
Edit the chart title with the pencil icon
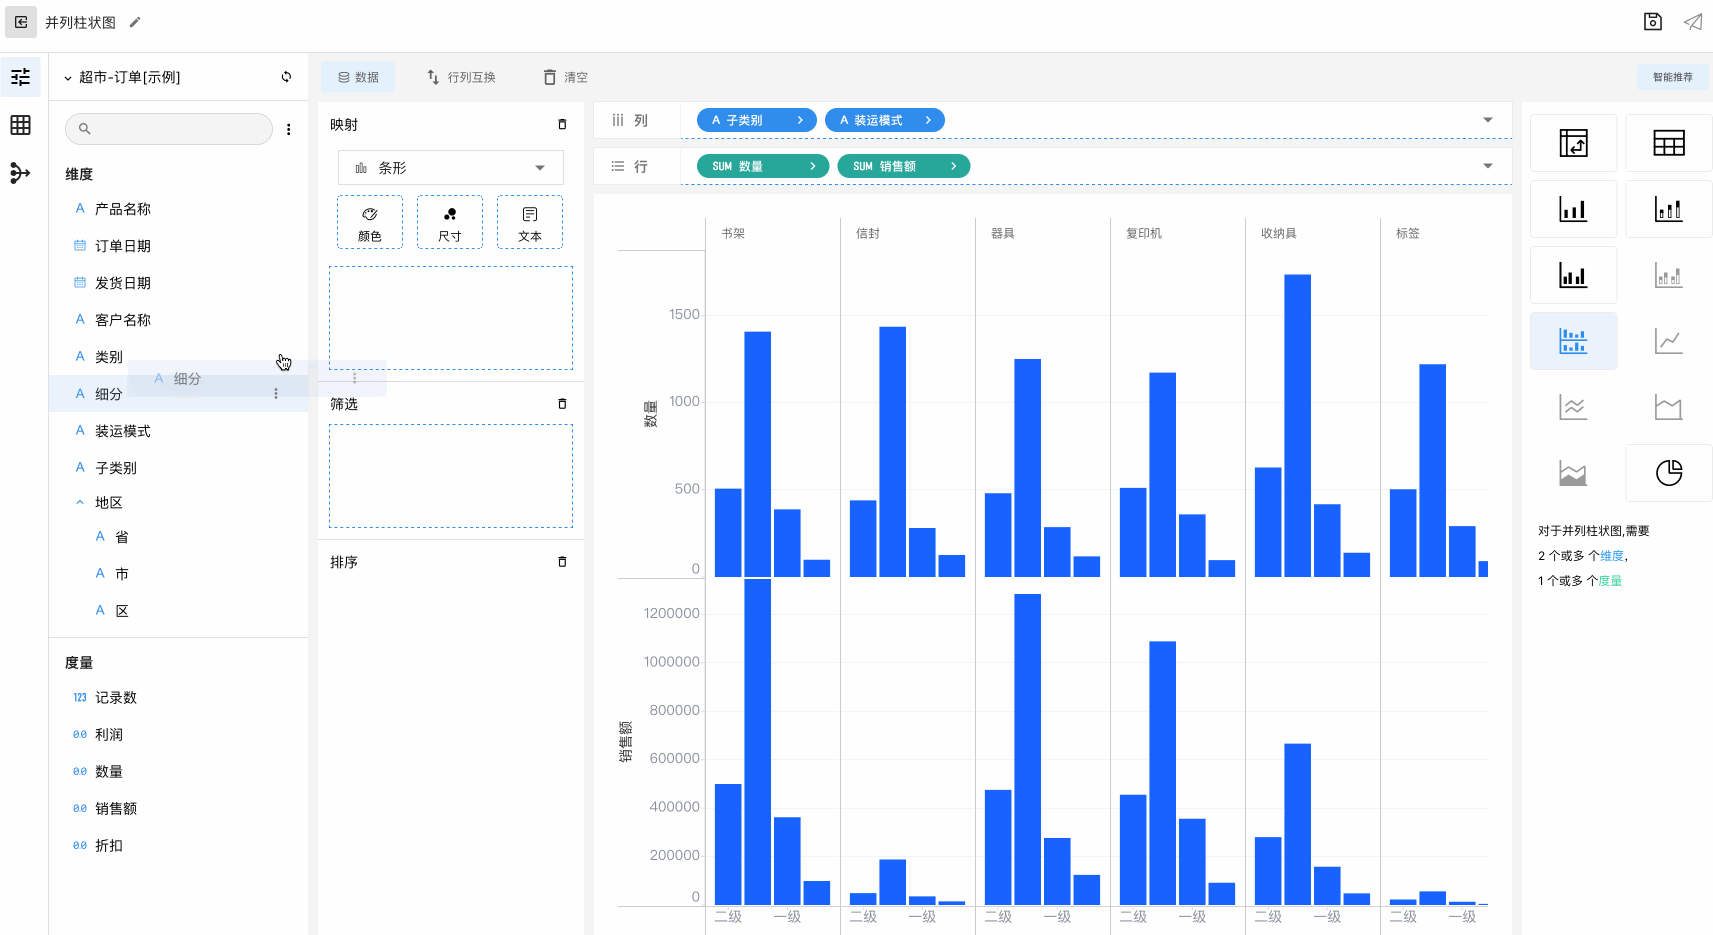135,22
